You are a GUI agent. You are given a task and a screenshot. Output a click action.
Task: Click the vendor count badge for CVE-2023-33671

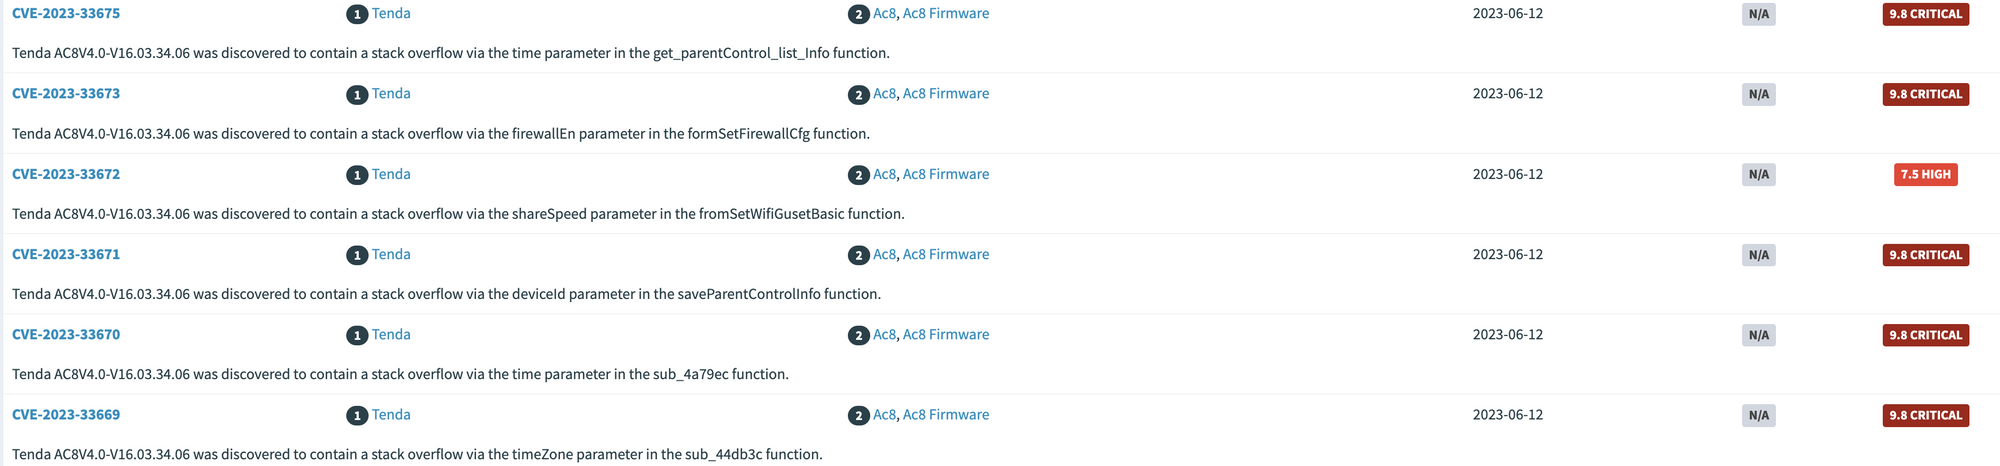coord(357,255)
